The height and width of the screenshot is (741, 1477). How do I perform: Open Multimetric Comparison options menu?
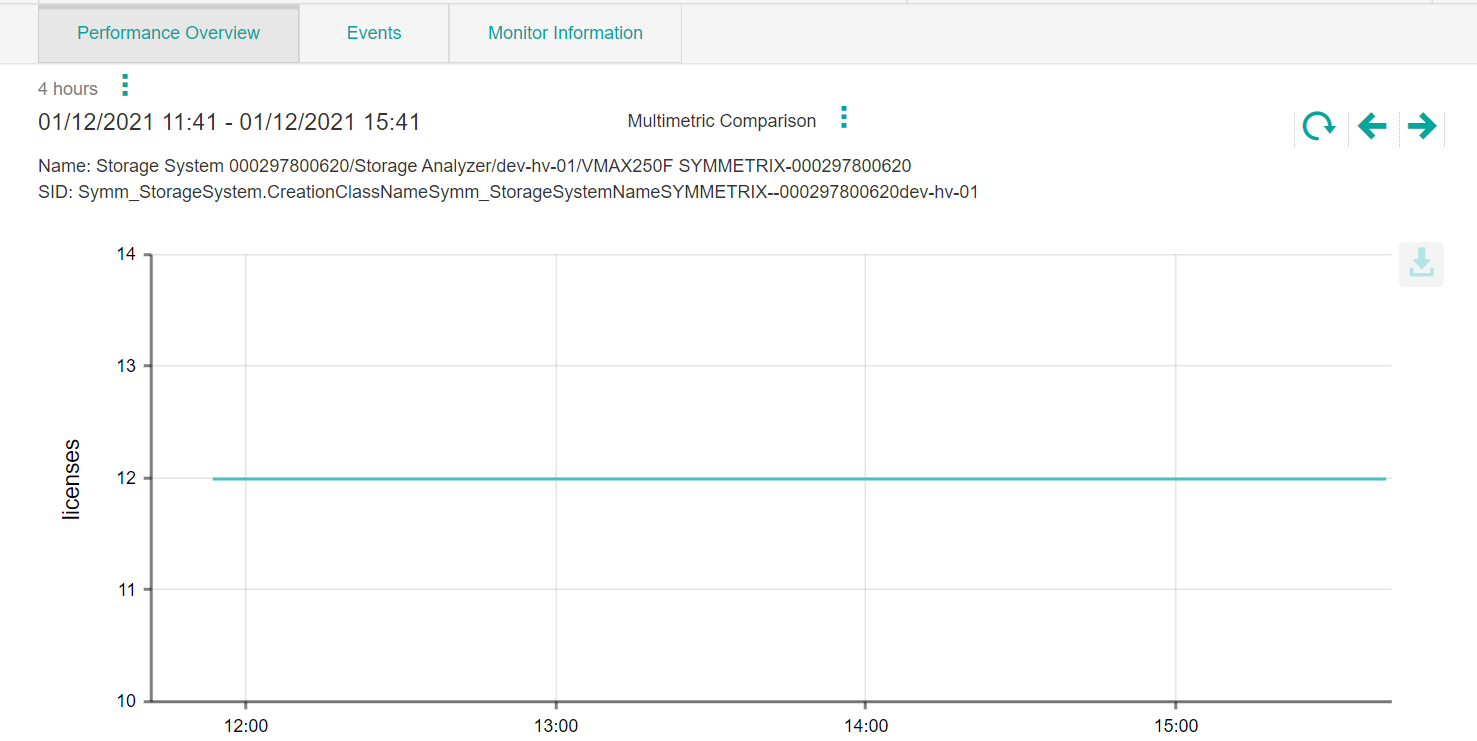point(844,118)
